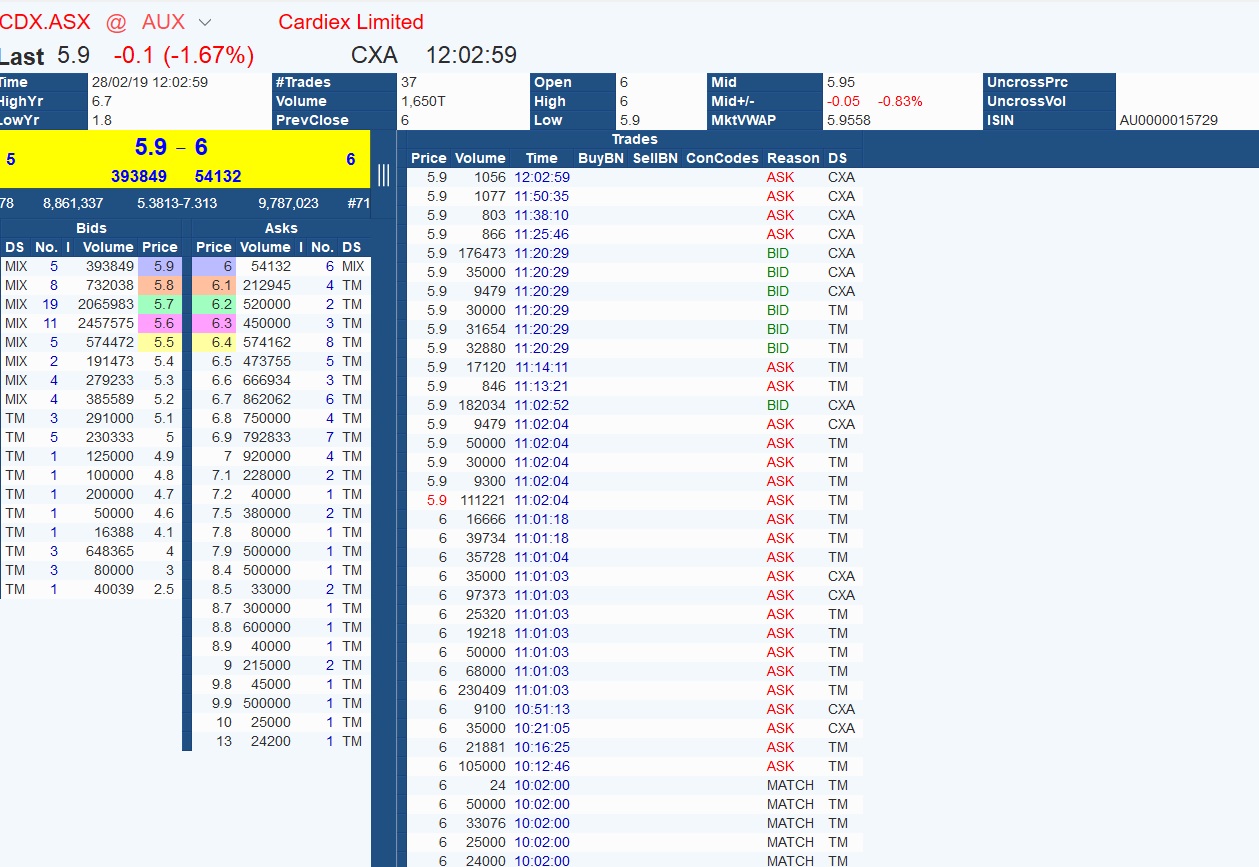This screenshot has width=1259, height=867.
Task: Select bid row with volume 648365
Action: (x=91, y=552)
